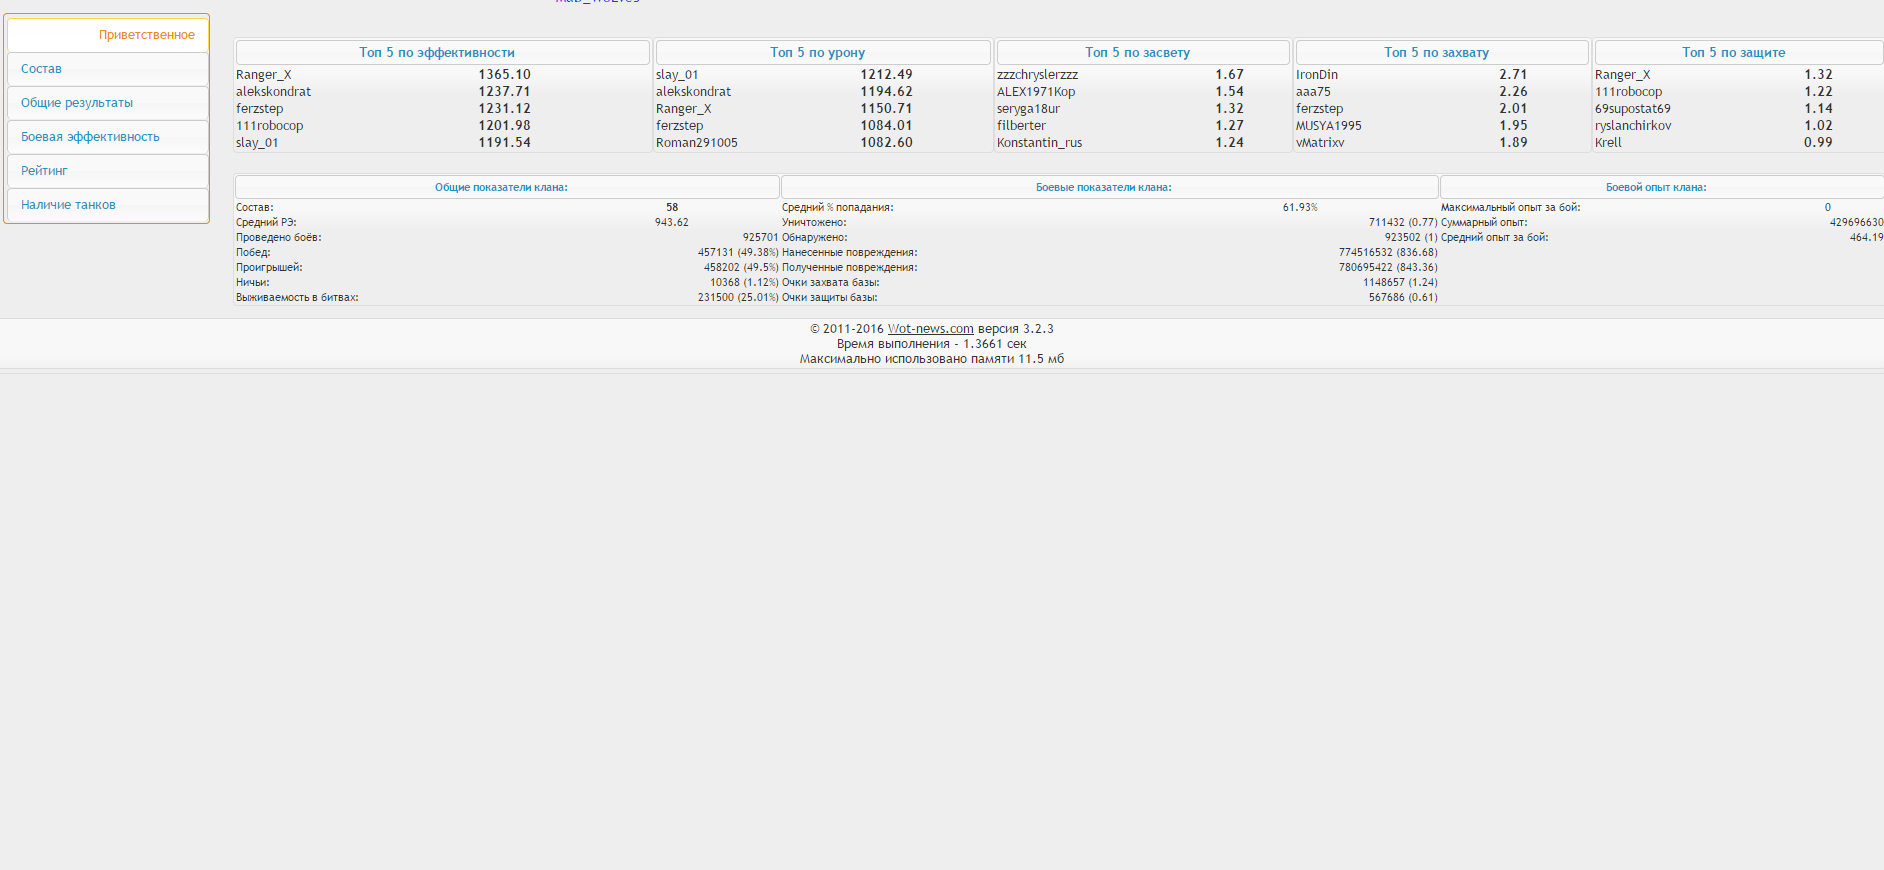Select the Боевые показатели клана header

pyautogui.click(x=1103, y=188)
